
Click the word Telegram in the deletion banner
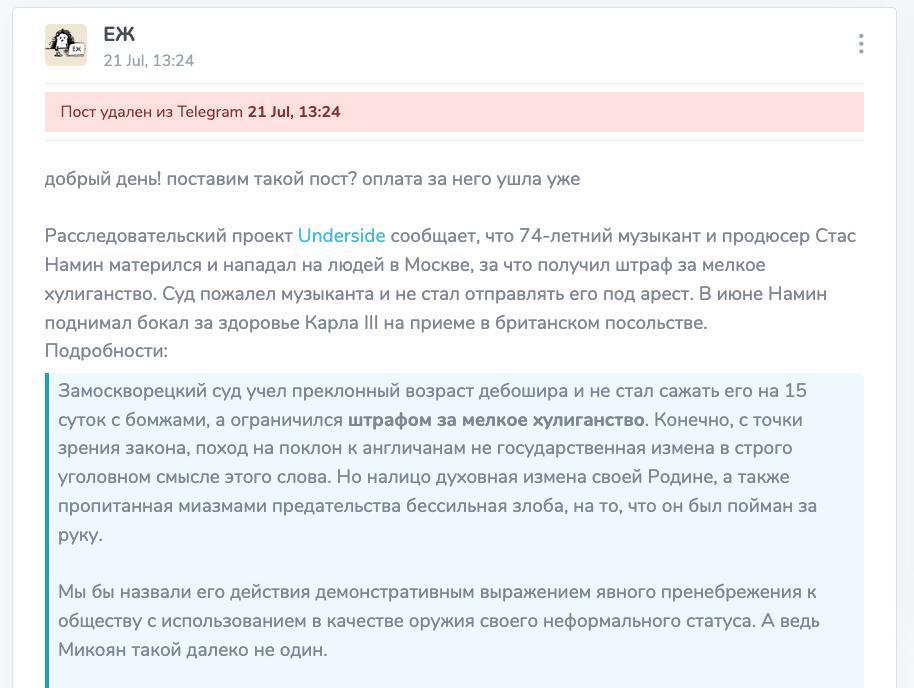[209, 112]
